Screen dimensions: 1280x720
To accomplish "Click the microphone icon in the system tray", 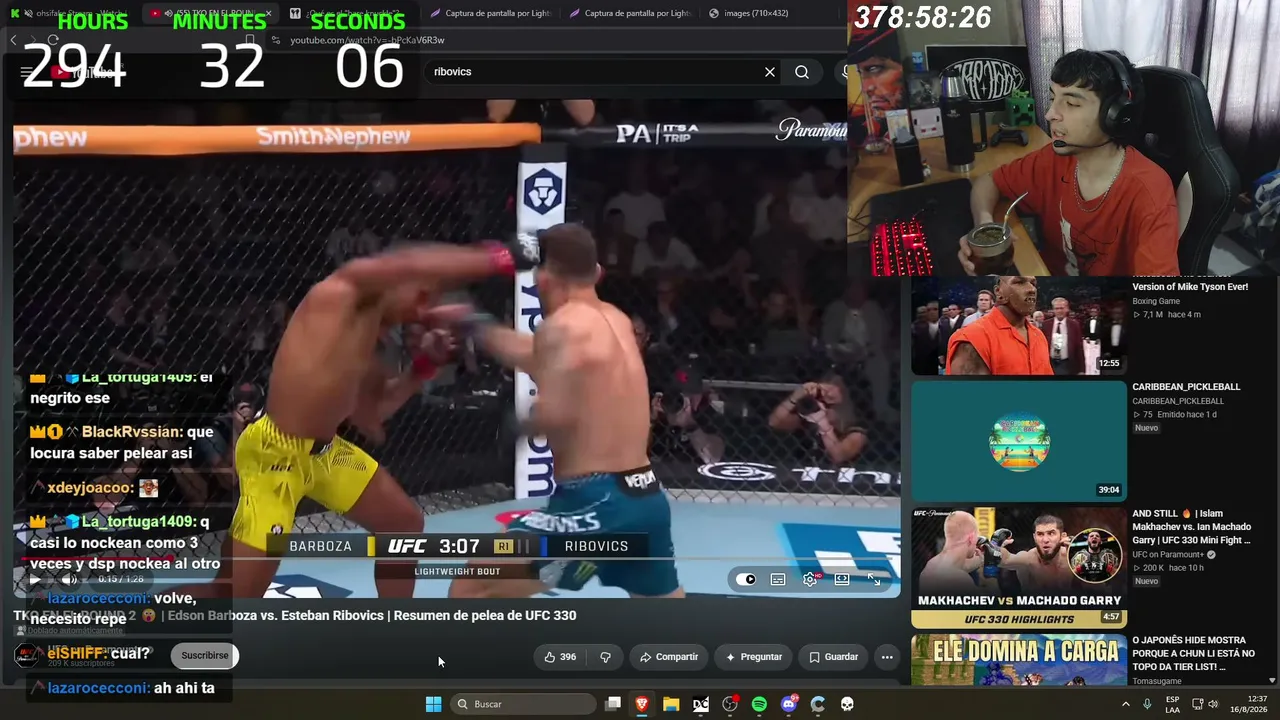I will pyautogui.click(x=1147, y=704).
